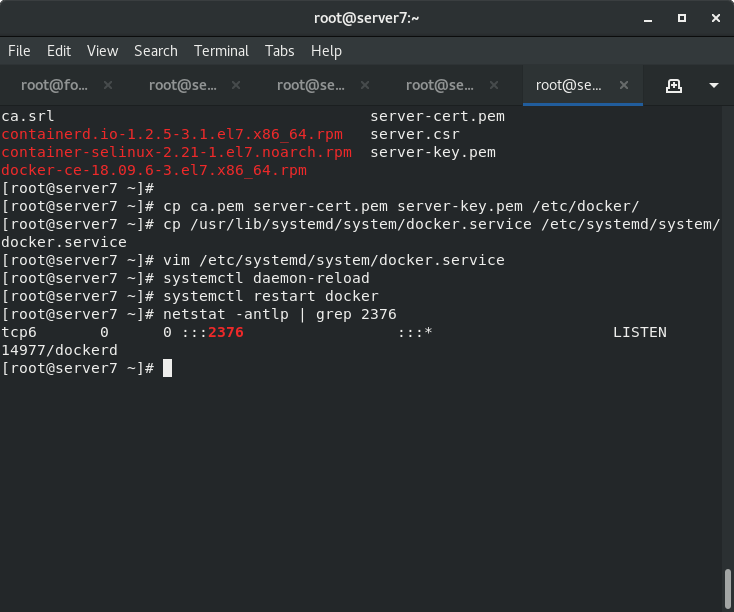Screen dimensions: 734x612
Task: Click the root@server7:~ window title
Action: click(367, 18)
